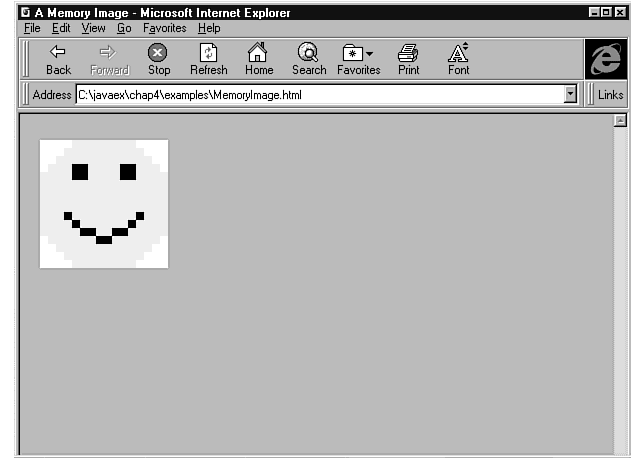Select the View menu
Image resolution: width=632 pixels, height=475 pixels.
tap(93, 28)
